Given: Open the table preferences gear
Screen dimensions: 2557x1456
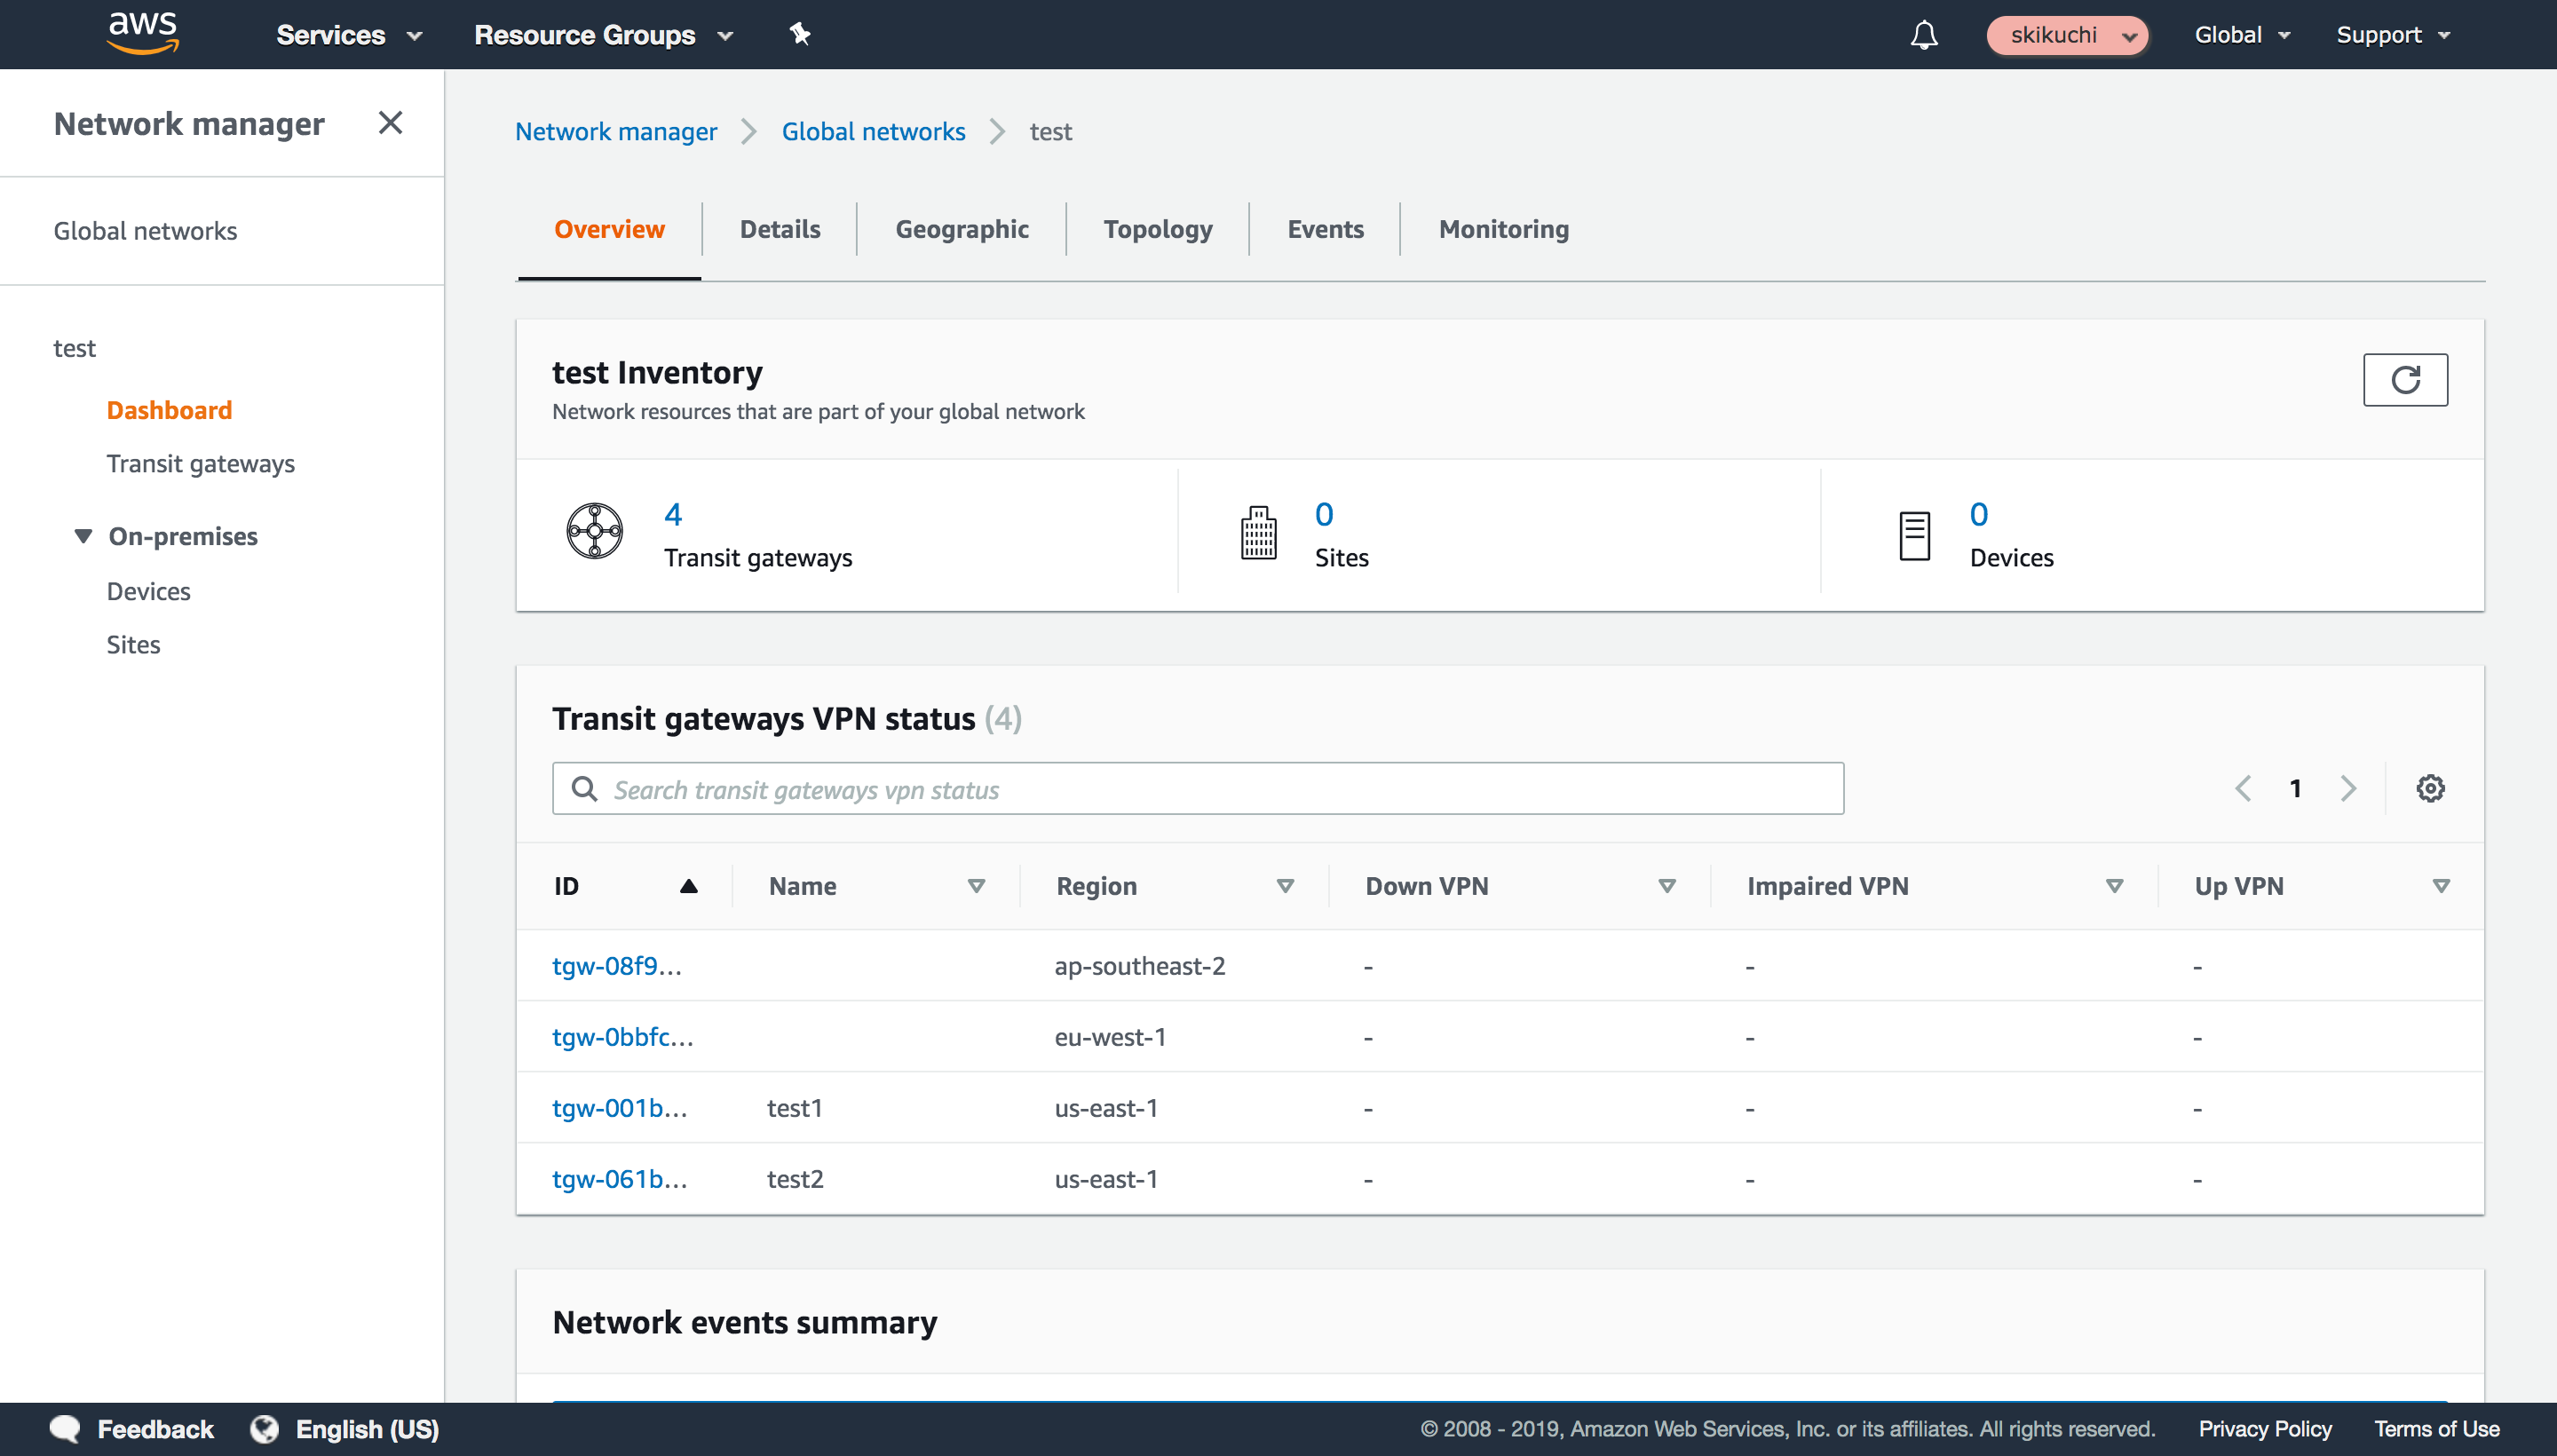Looking at the screenshot, I should coord(2430,788).
